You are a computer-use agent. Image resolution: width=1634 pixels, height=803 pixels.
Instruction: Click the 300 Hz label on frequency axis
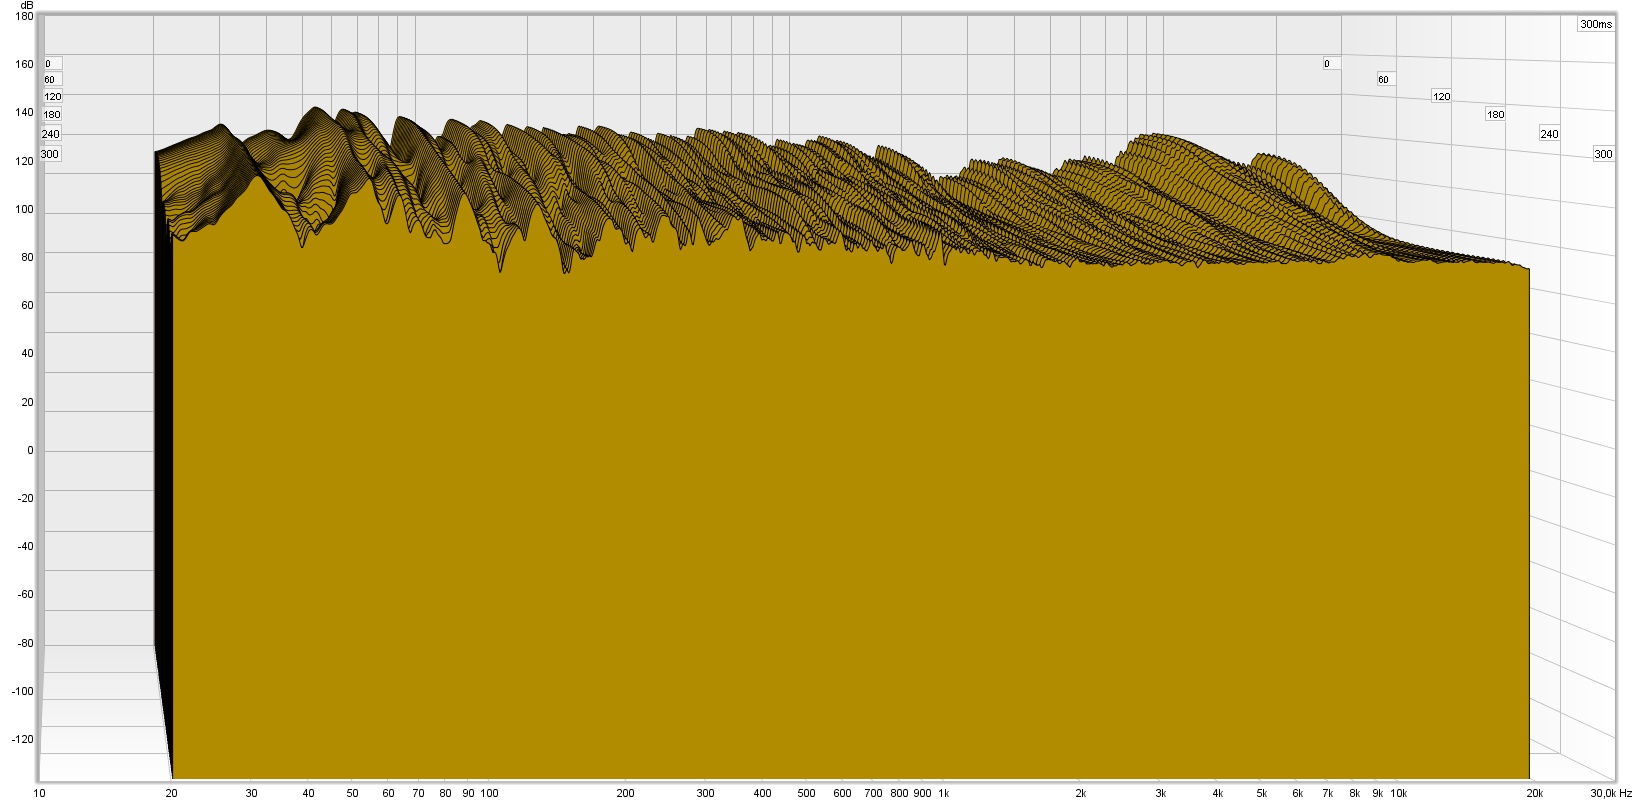coord(706,794)
